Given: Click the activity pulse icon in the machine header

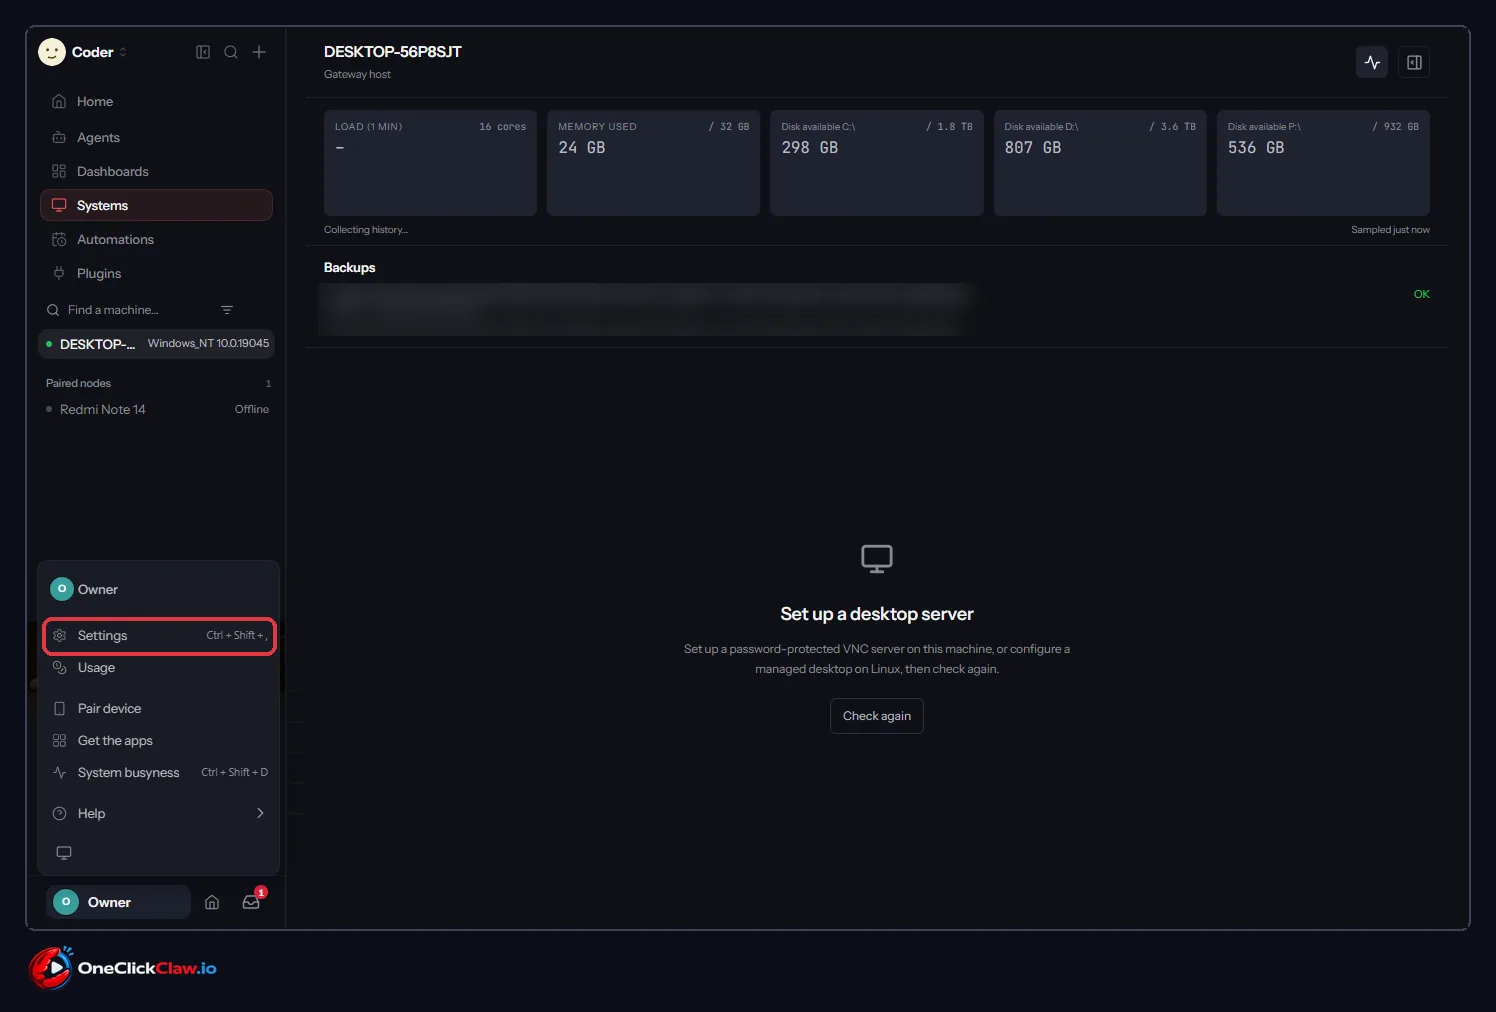Looking at the screenshot, I should (1372, 62).
